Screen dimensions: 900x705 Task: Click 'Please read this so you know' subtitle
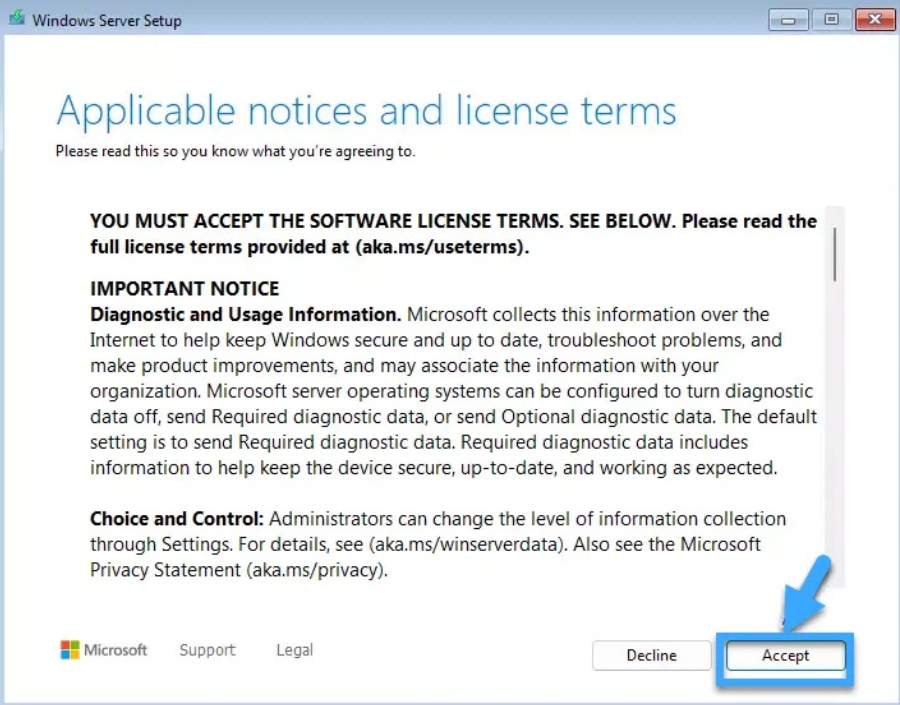click(x=235, y=152)
